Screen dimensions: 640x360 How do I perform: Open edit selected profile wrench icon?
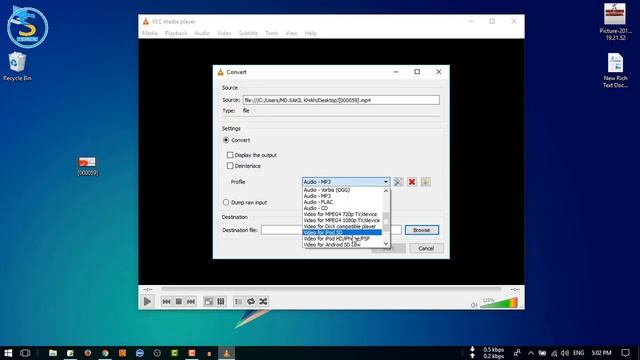(398, 182)
